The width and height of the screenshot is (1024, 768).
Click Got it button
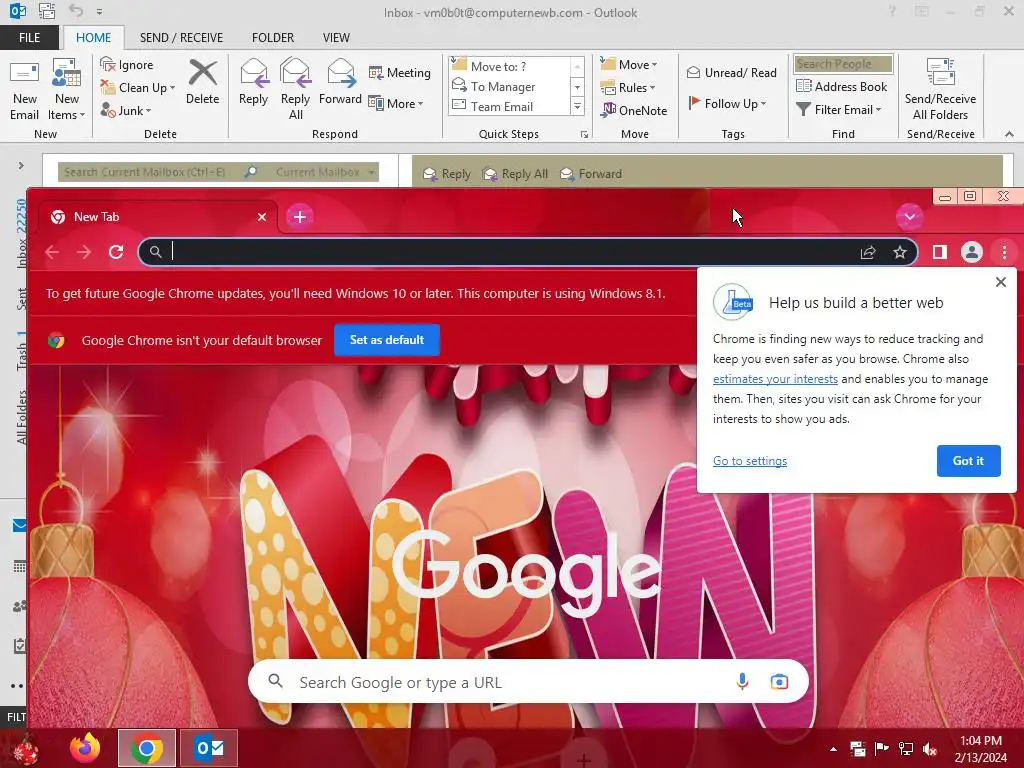point(968,461)
